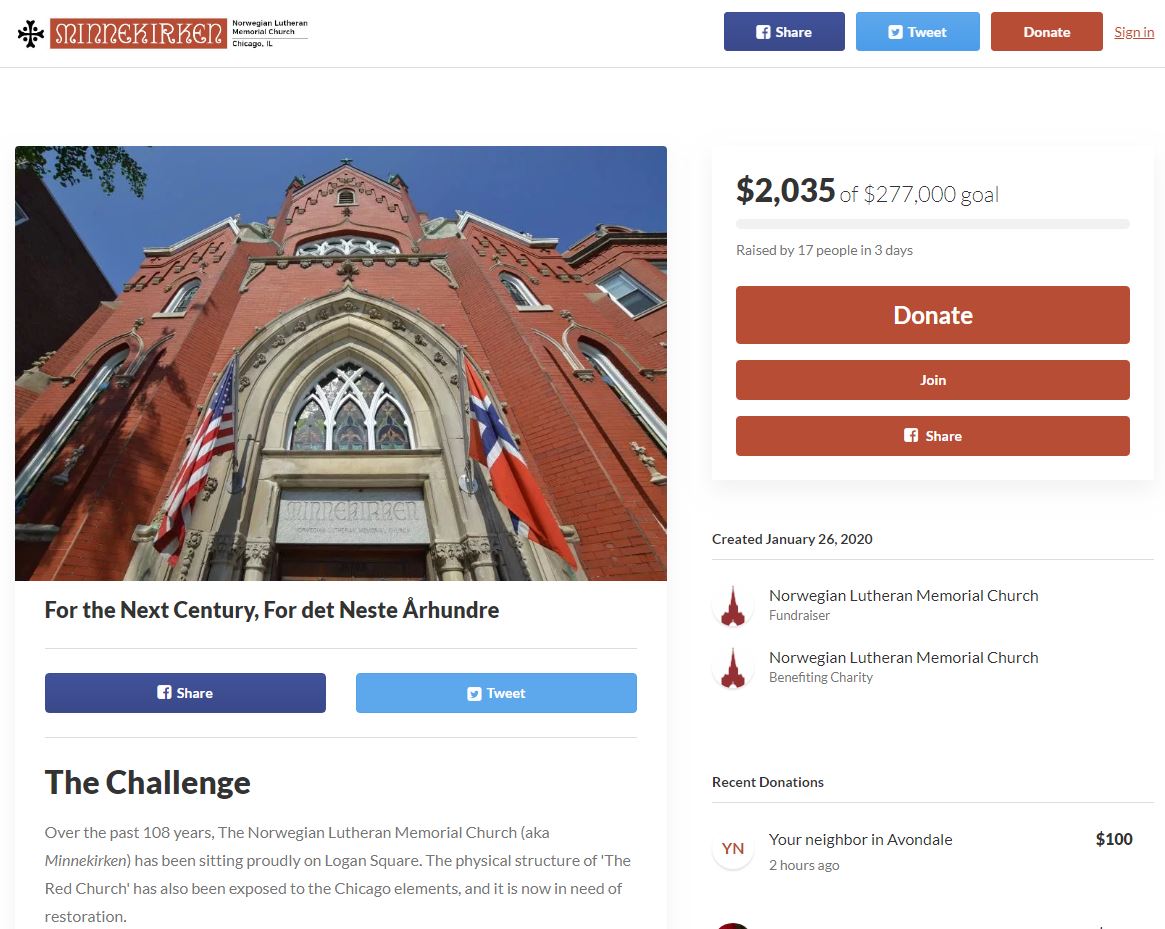Screen dimensions: 1165x929
Task: Click Facebook icon in header Share button
Action: (763, 32)
